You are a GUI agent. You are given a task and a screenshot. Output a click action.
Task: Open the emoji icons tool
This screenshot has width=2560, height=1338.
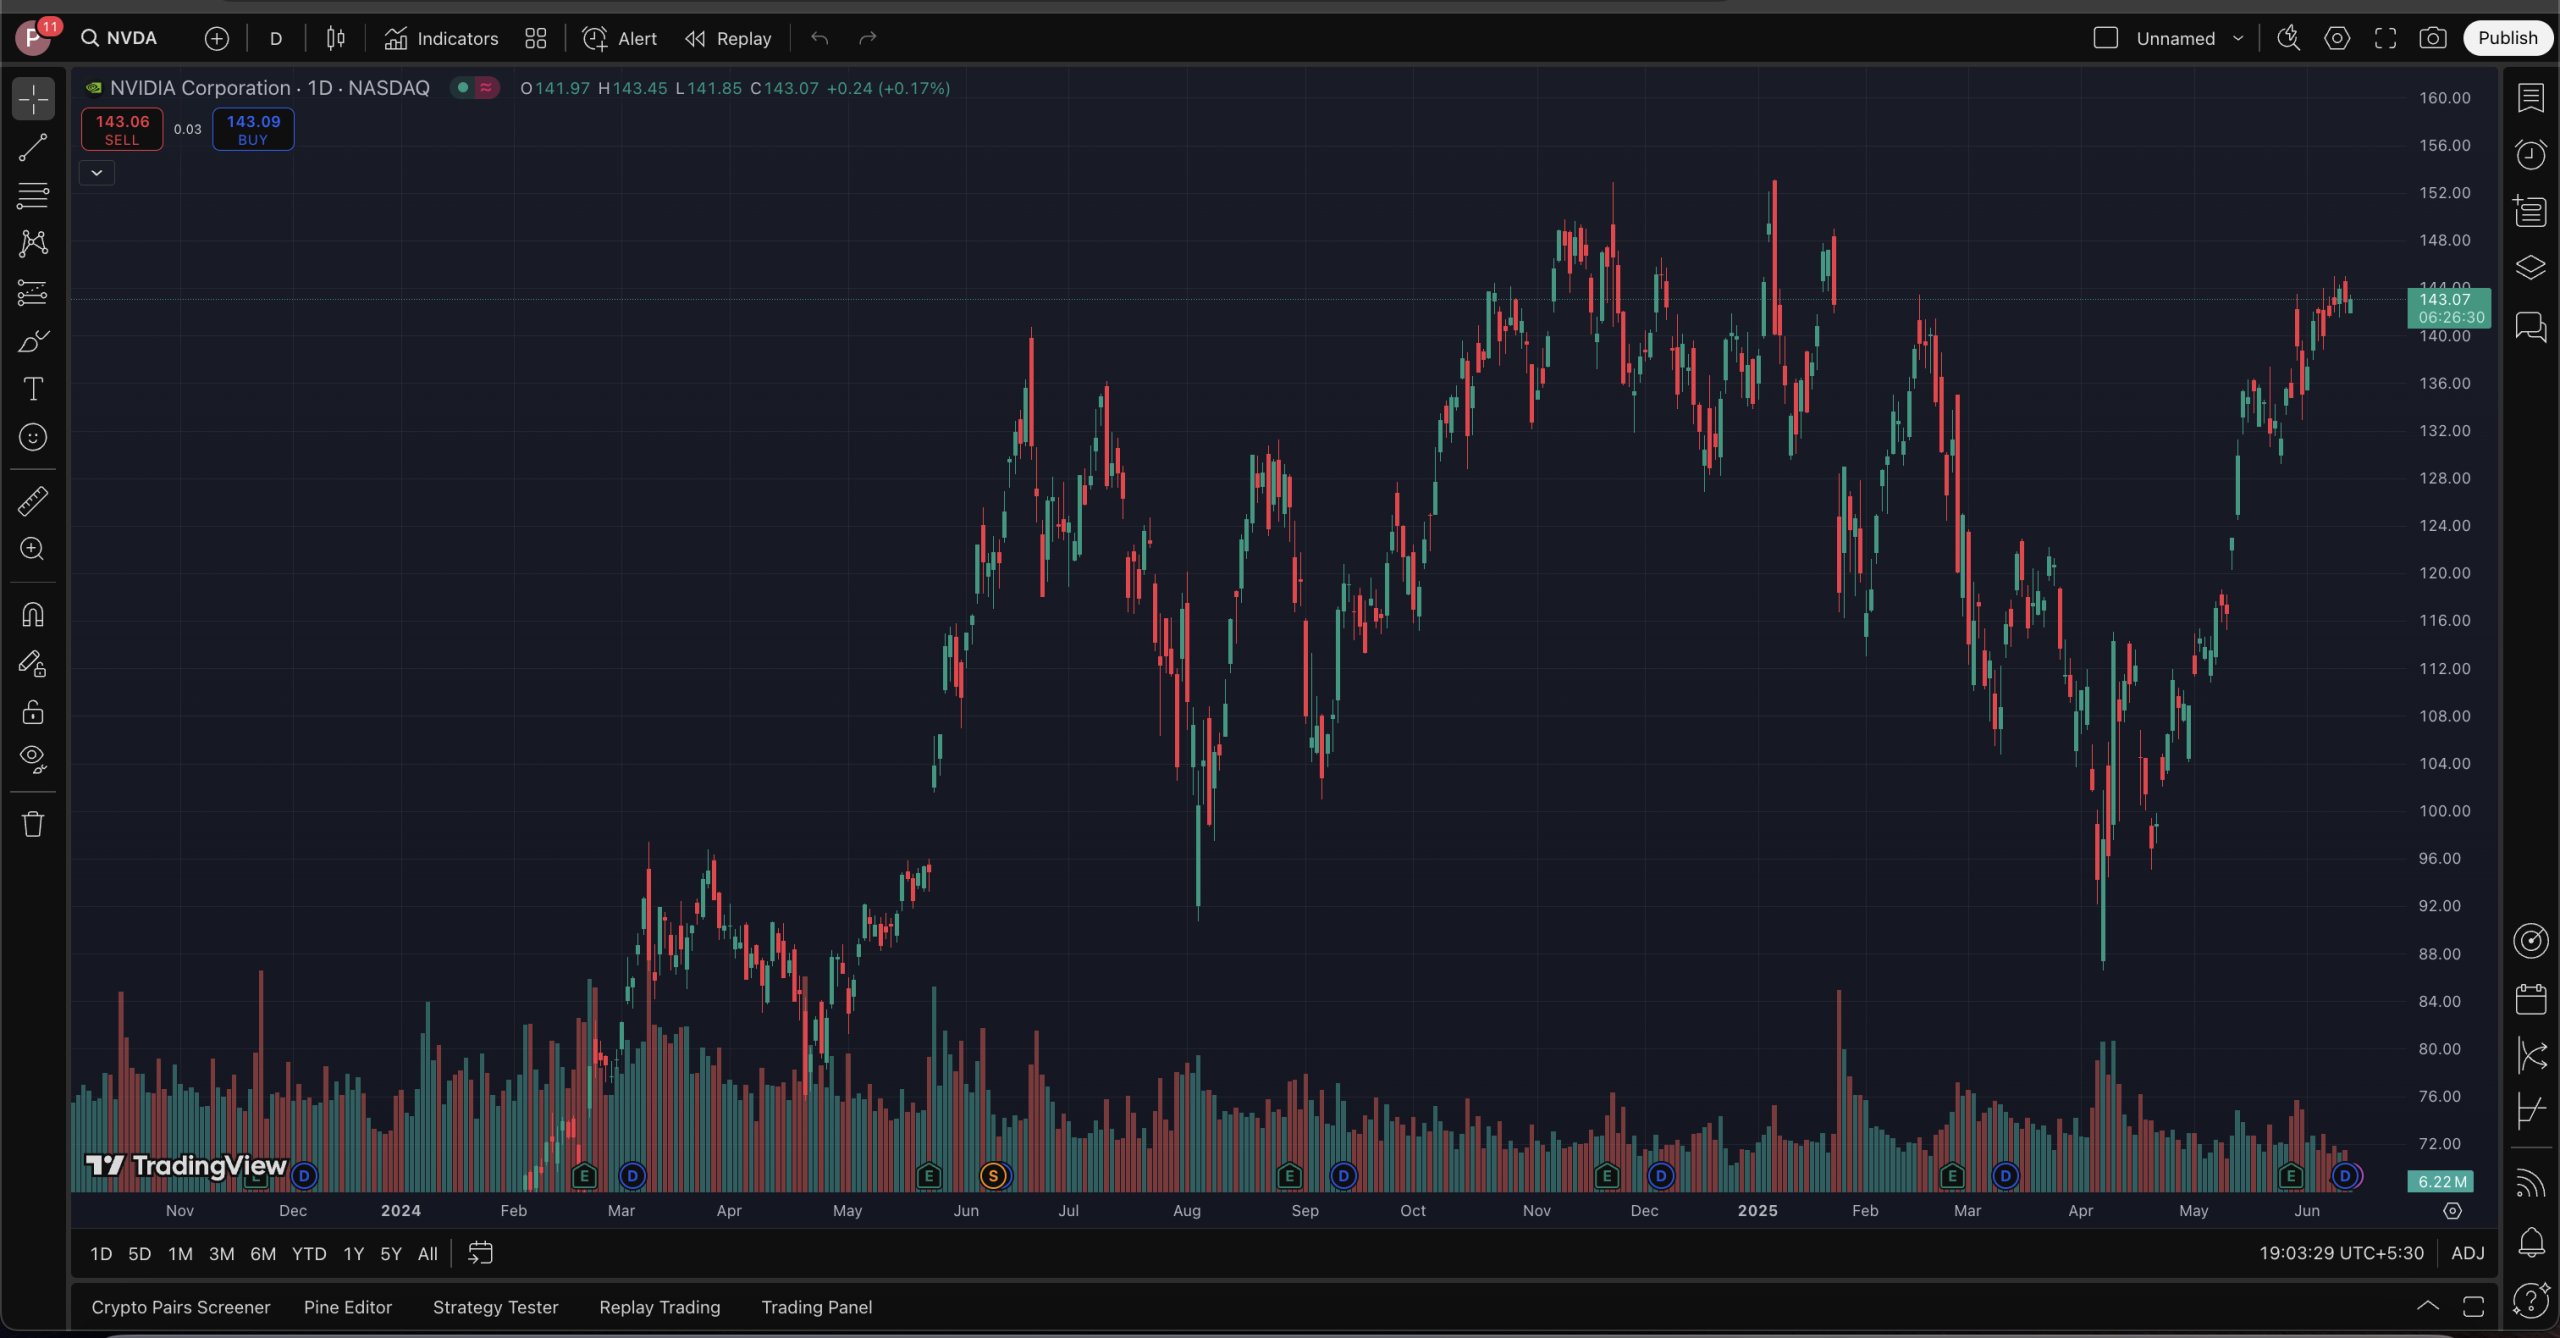33,437
